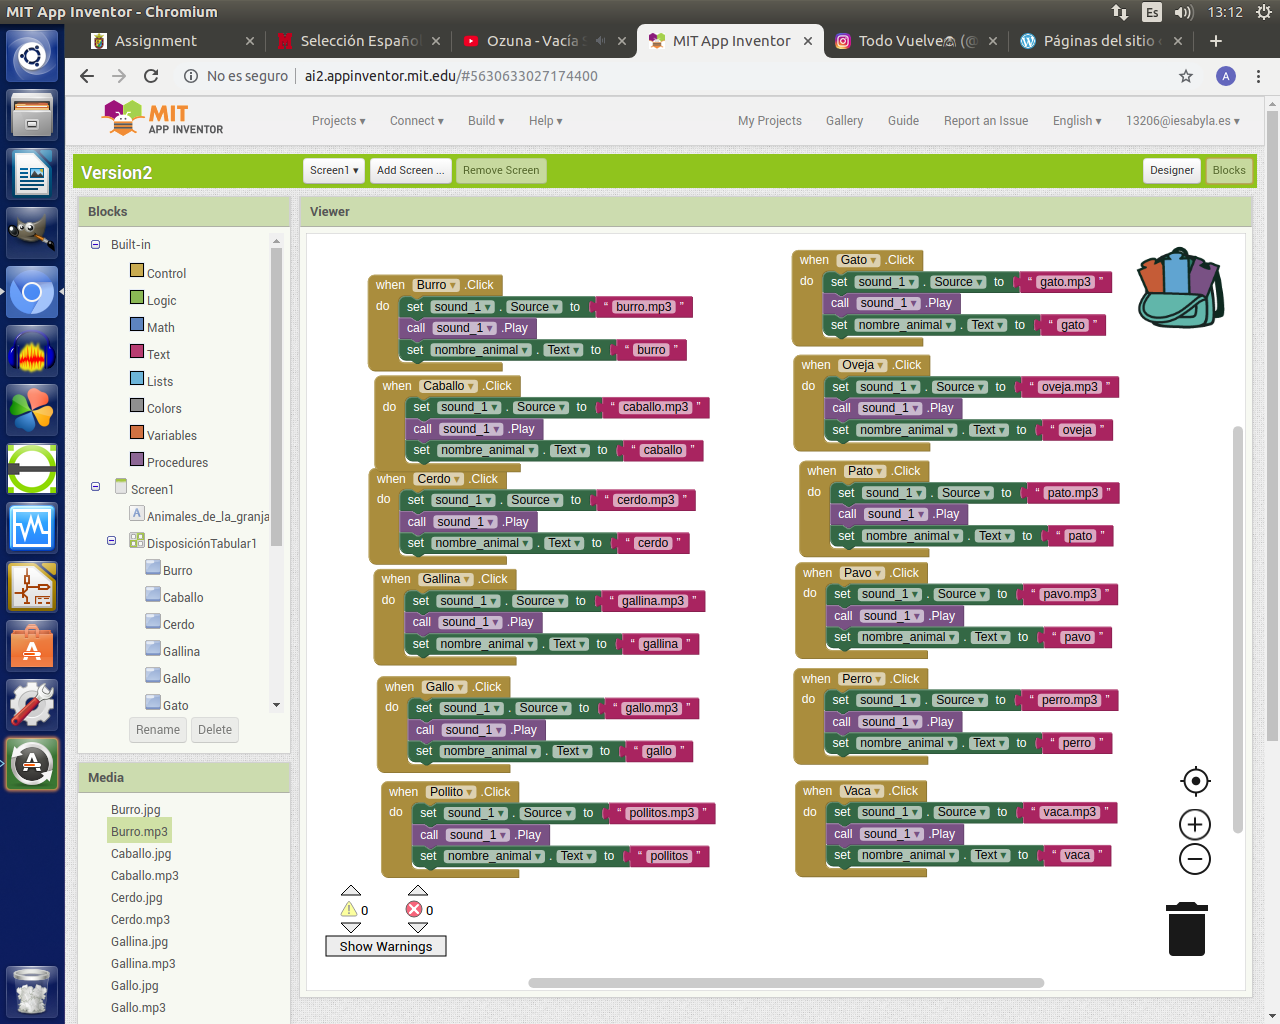The height and width of the screenshot is (1024, 1280).
Task: Click the red error count icon
Action: [414, 909]
